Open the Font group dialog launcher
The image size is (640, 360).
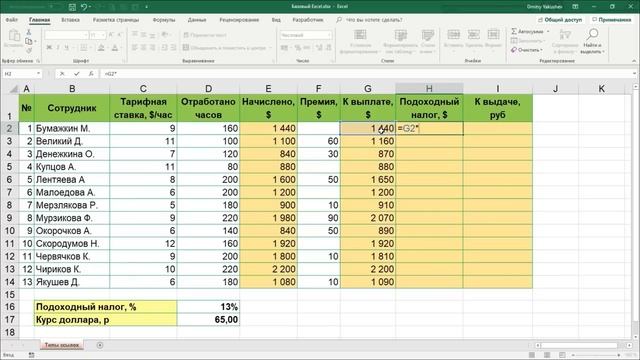[123, 61]
